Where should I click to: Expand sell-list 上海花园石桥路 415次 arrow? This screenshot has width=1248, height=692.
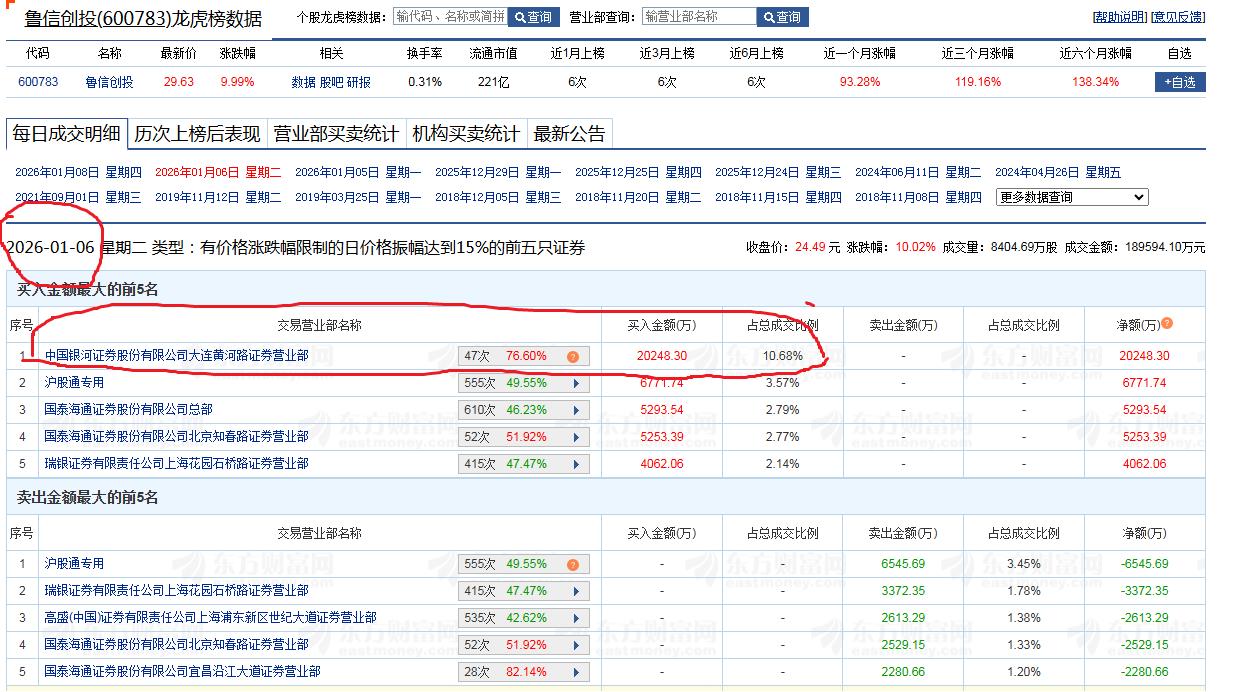point(576,591)
